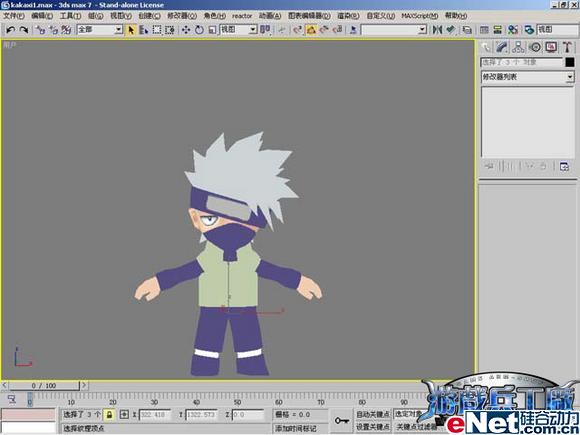
Task: Open the 编辑(E) menu
Action: coord(42,16)
